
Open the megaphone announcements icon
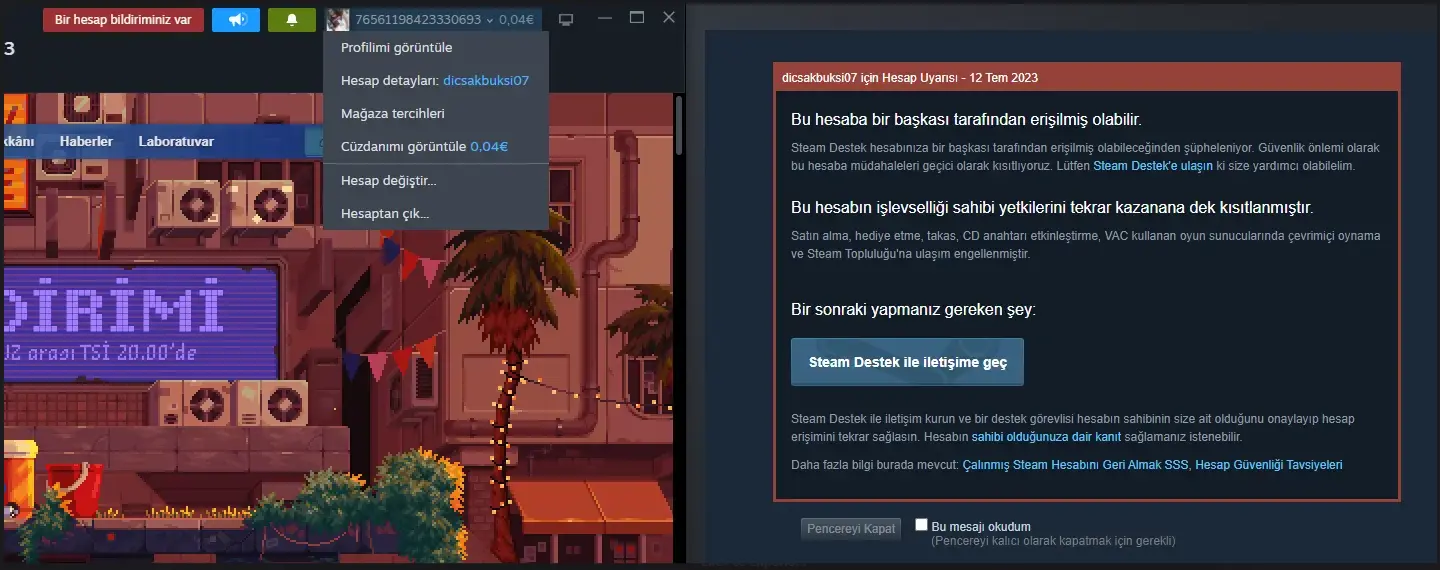click(236, 20)
